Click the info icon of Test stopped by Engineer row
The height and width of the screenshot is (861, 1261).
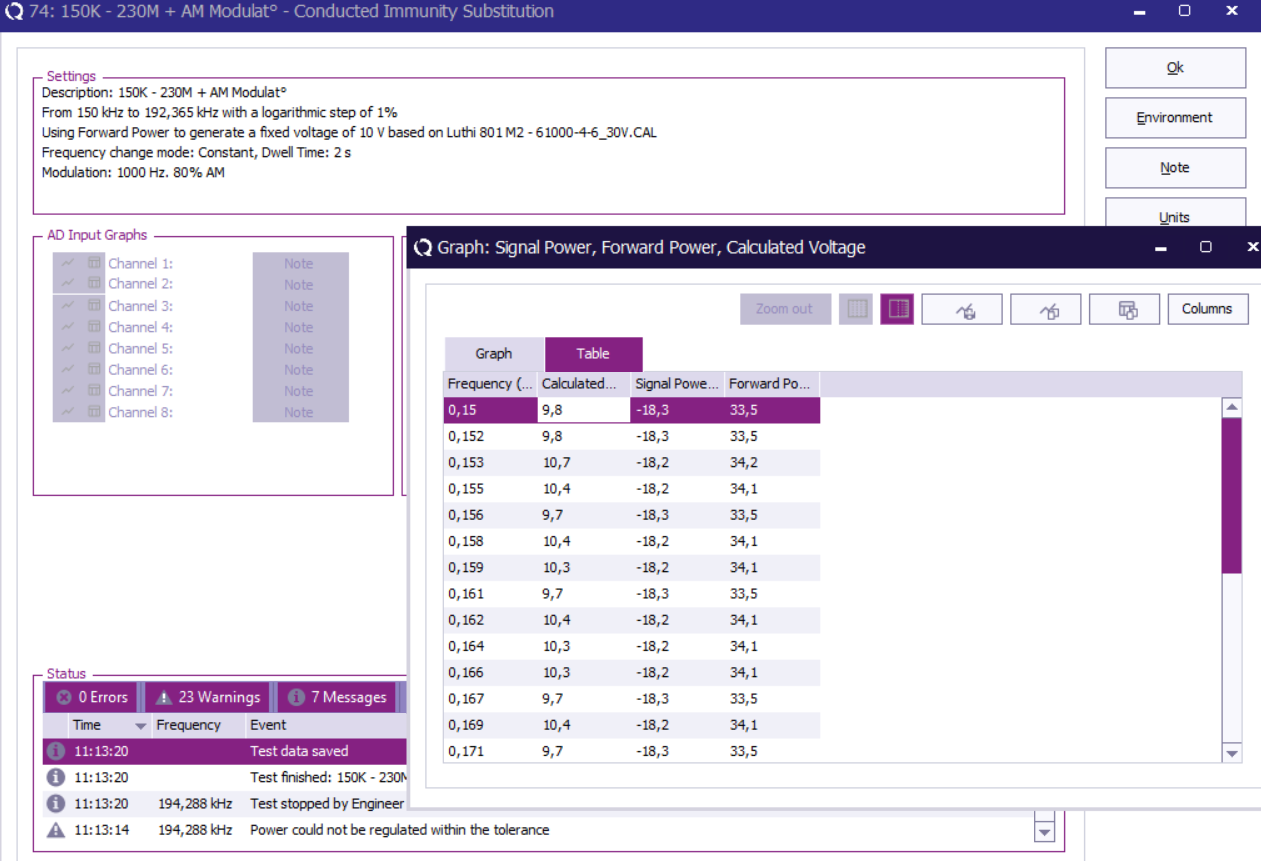coord(56,803)
